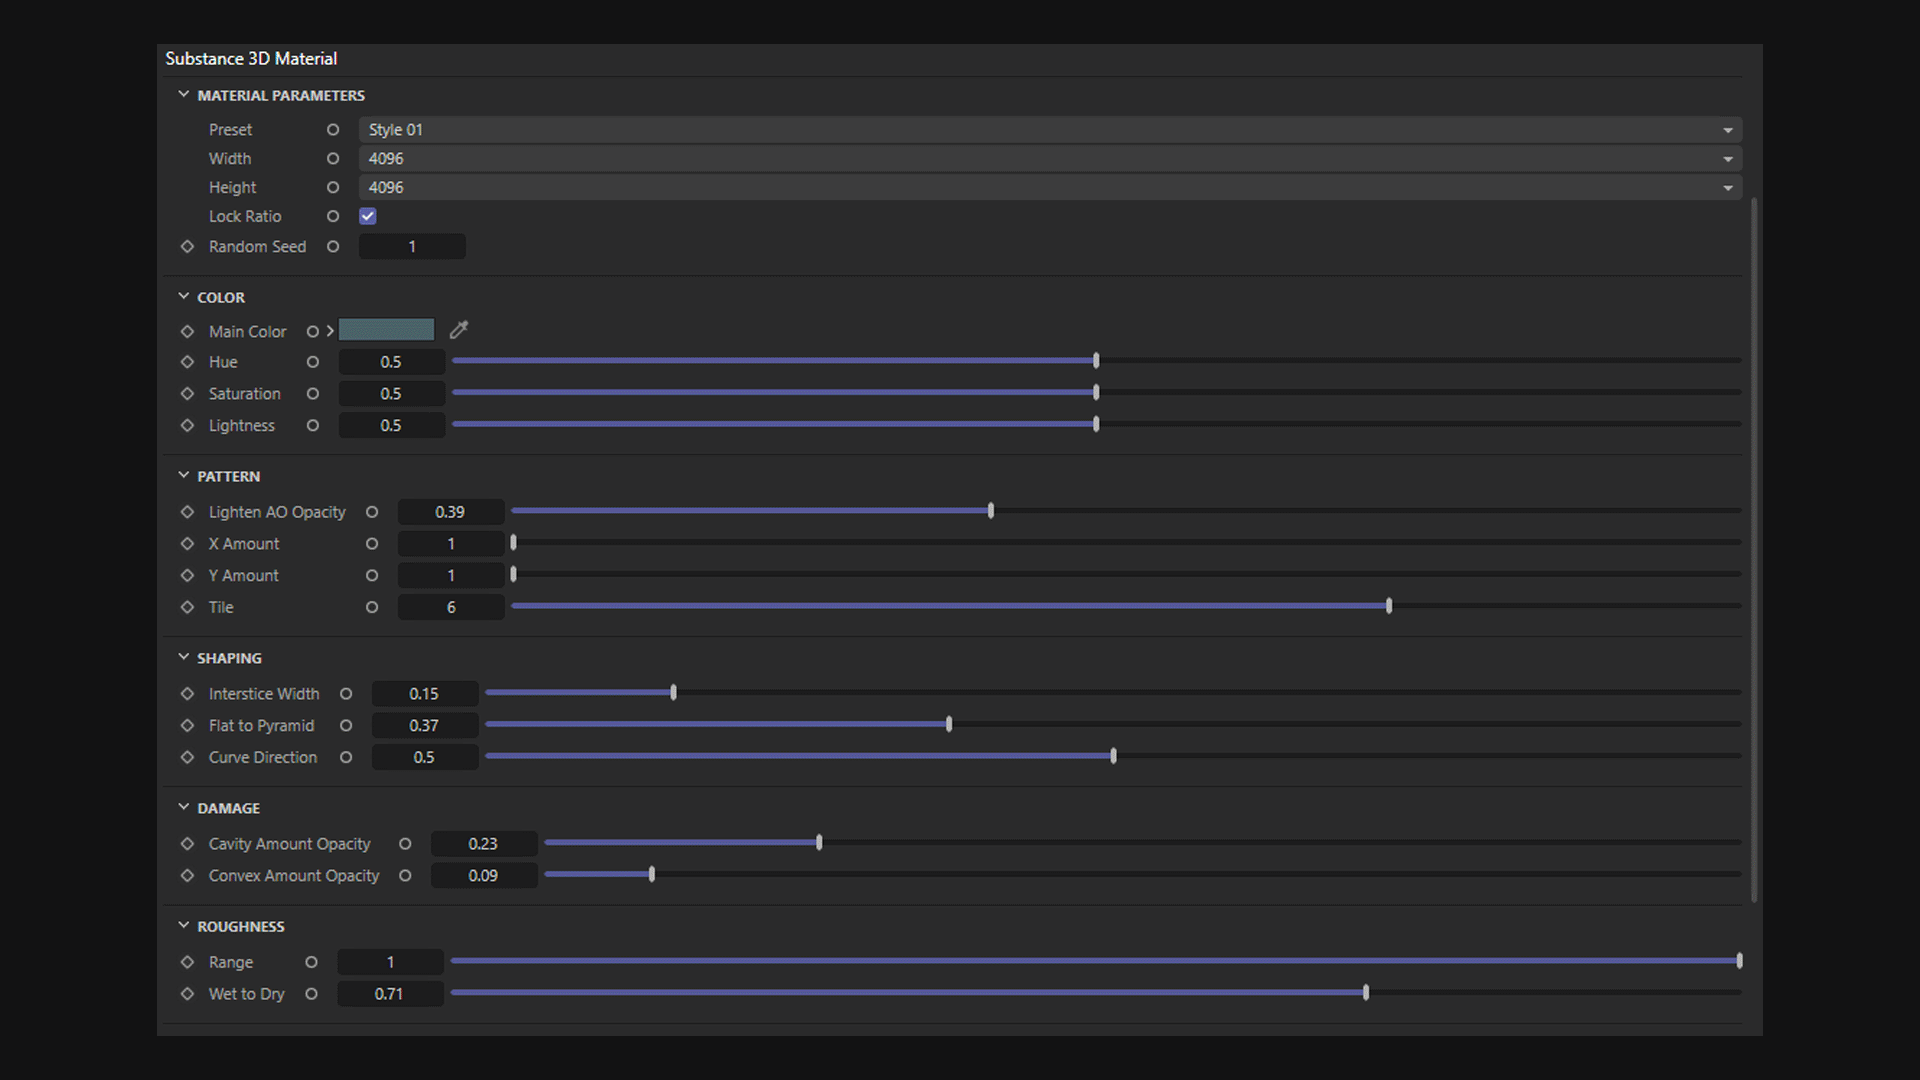This screenshot has height=1080, width=1920.
Task: Click the Saturation value 0.5 field
Action: pos(391,394)
